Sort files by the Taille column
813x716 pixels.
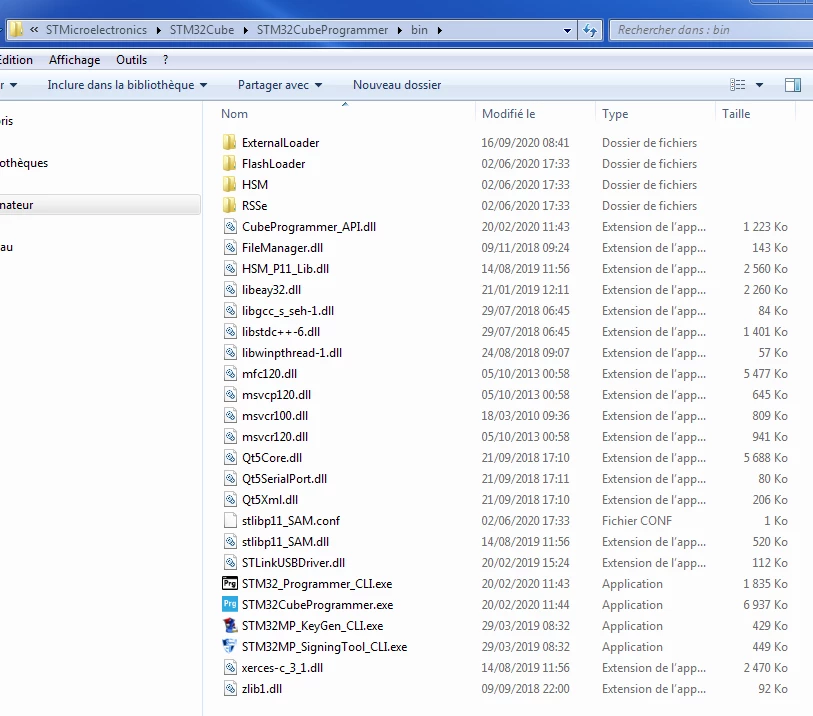point(736,114)
